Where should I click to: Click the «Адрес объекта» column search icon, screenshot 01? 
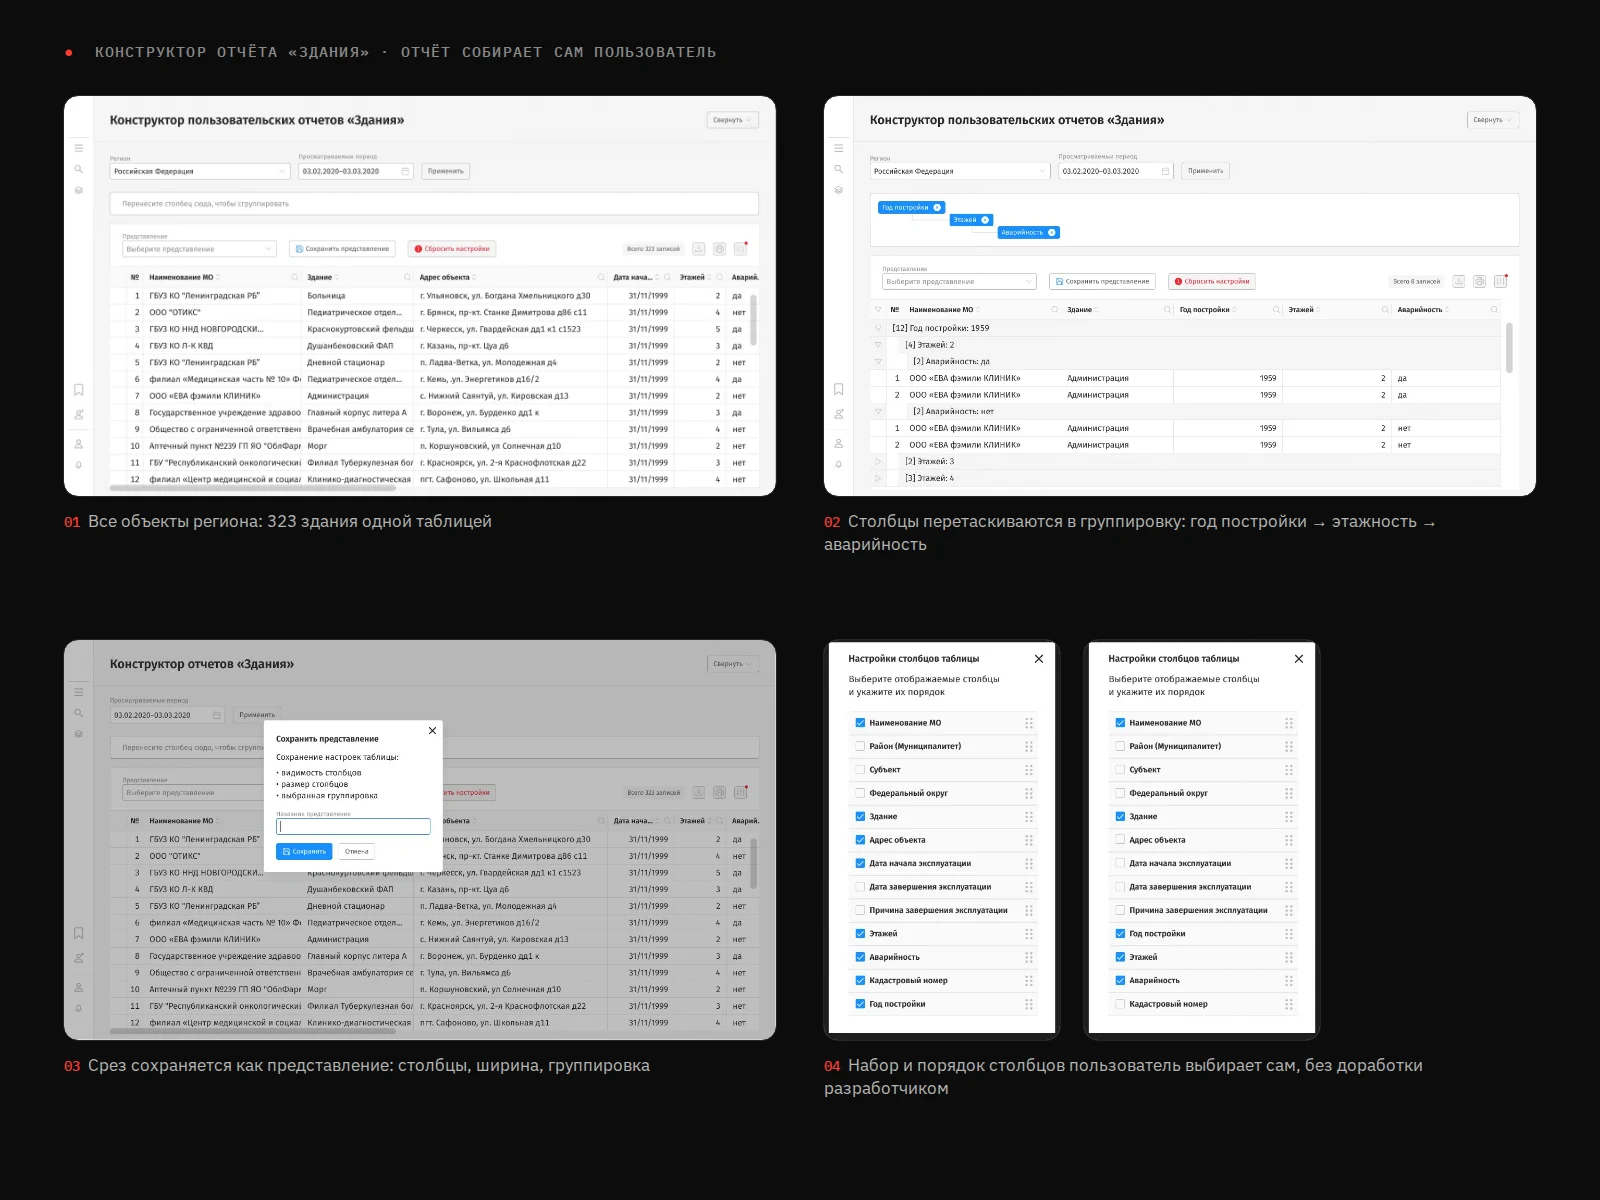[601, 277]
